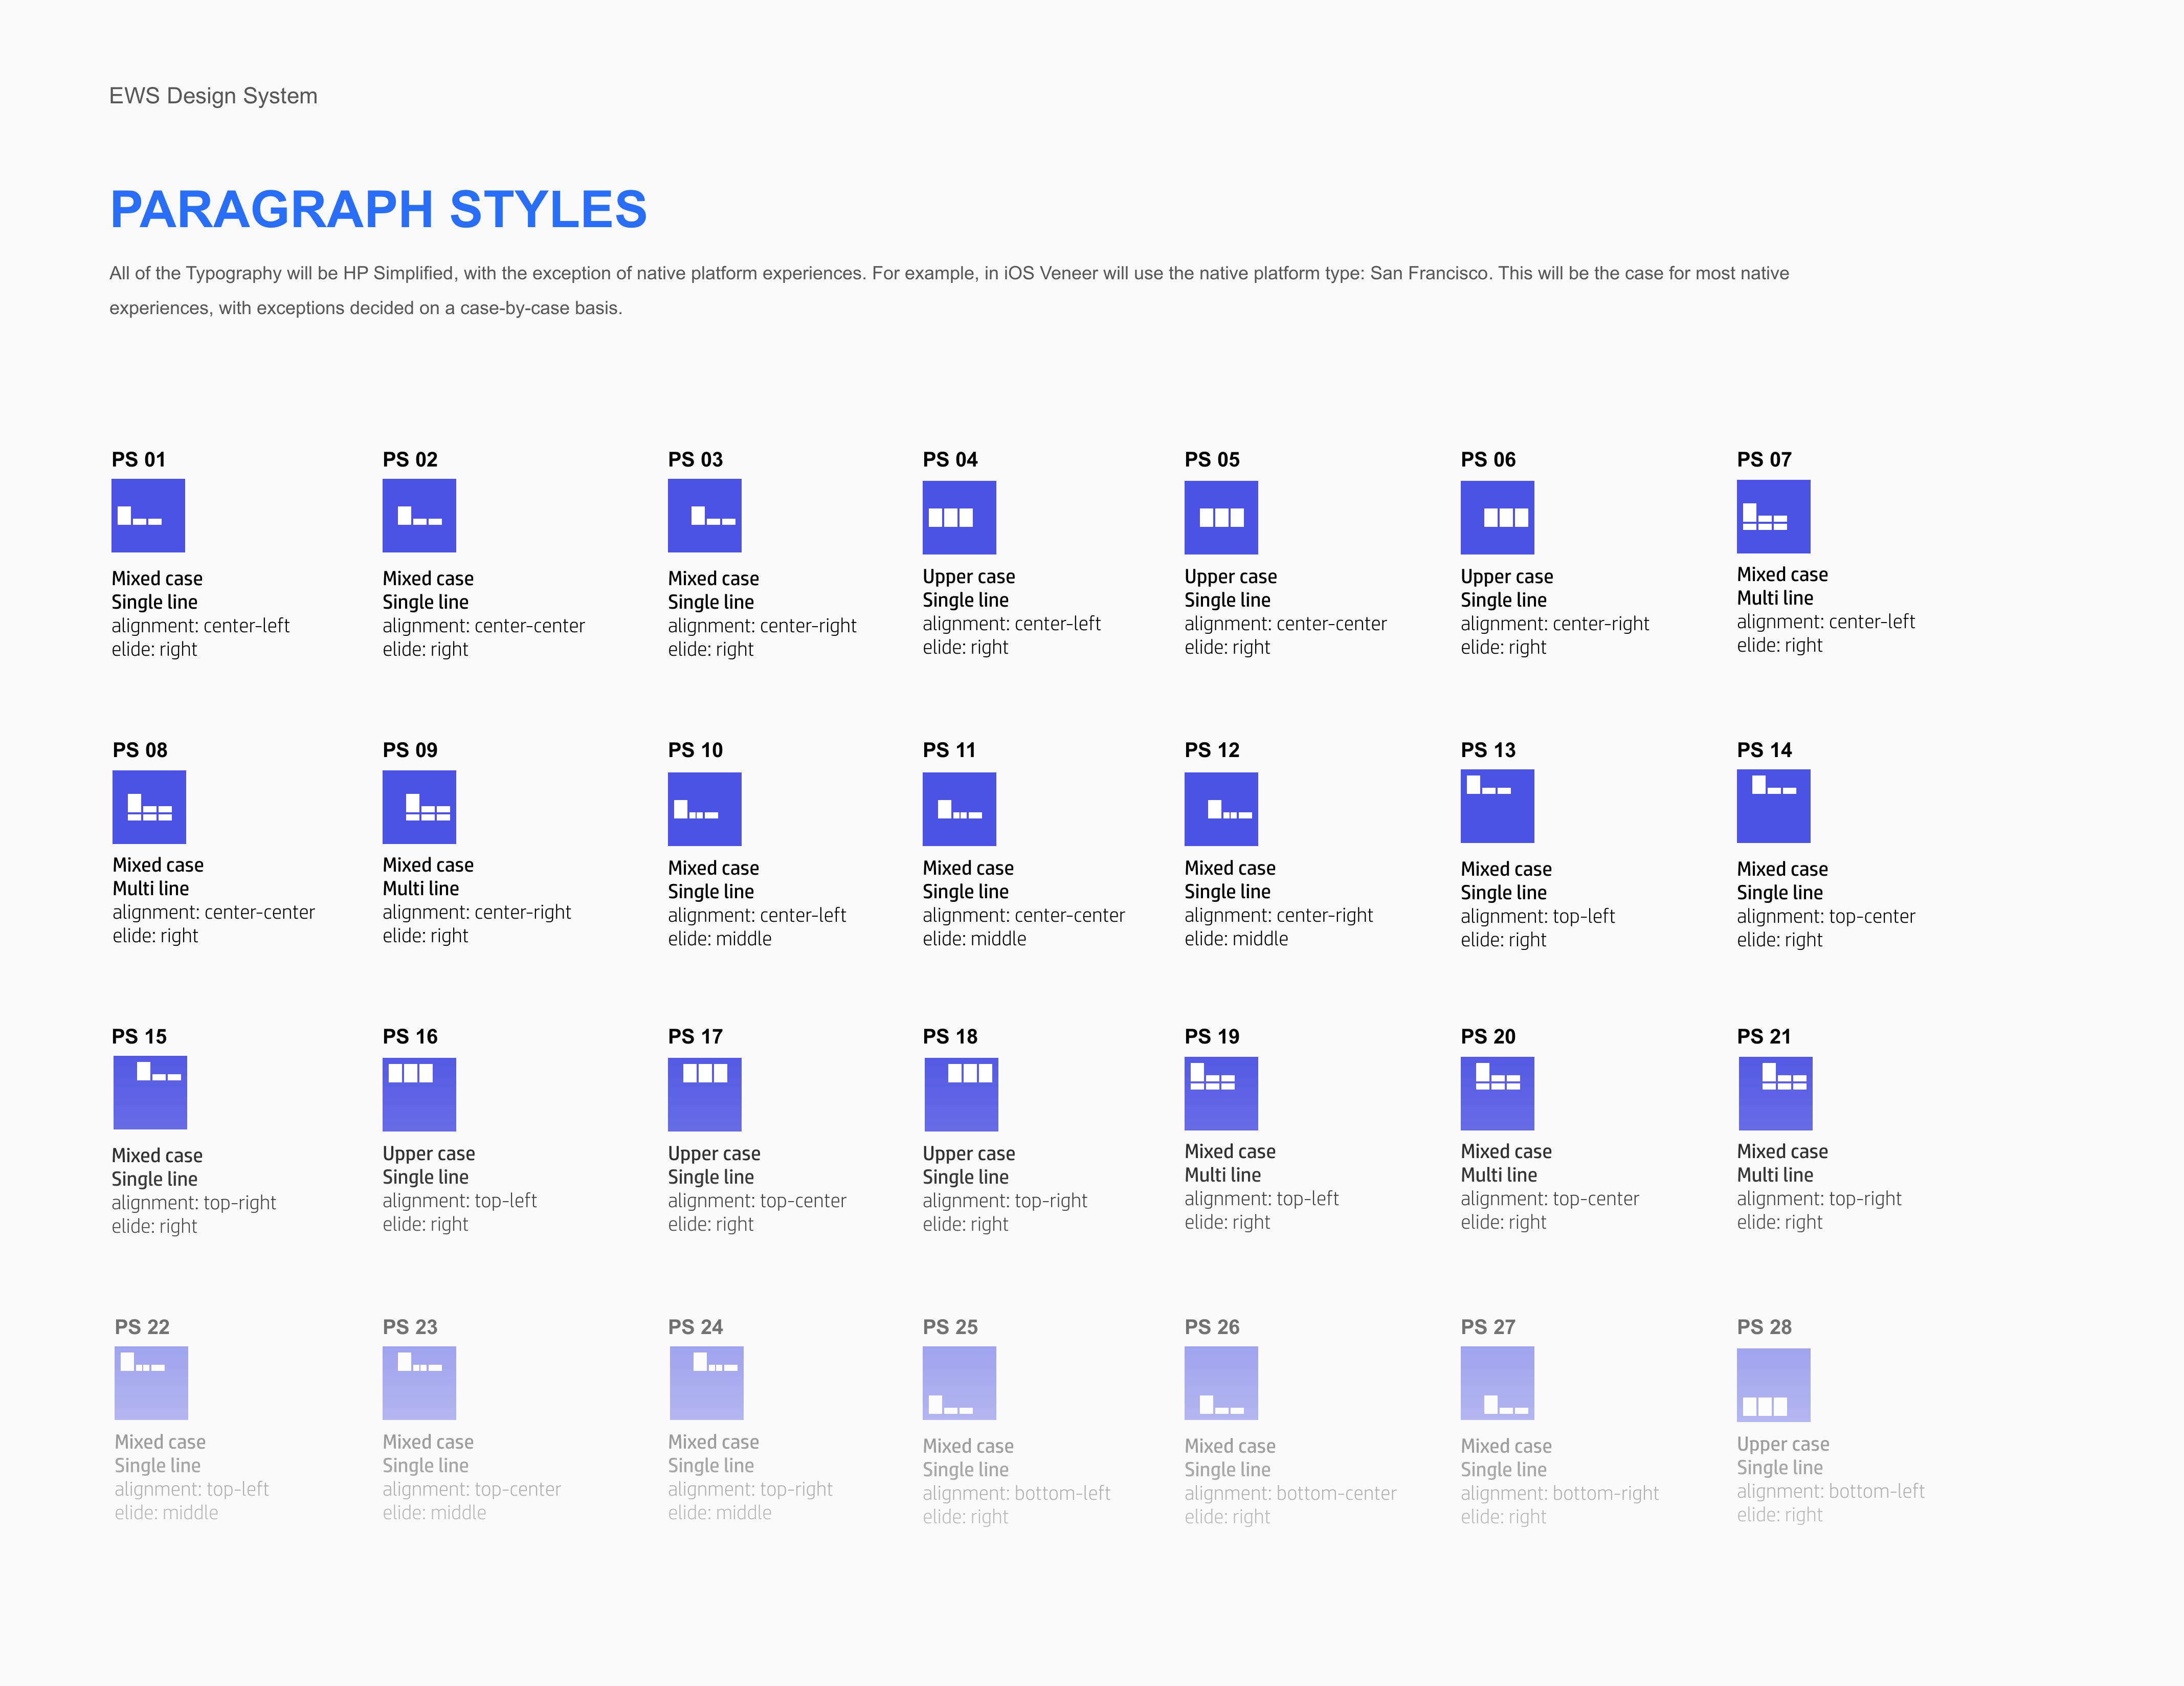Select the PS 28 upper case icon
The image size is (2184, 1686).
click(x=1773, y=1385)
